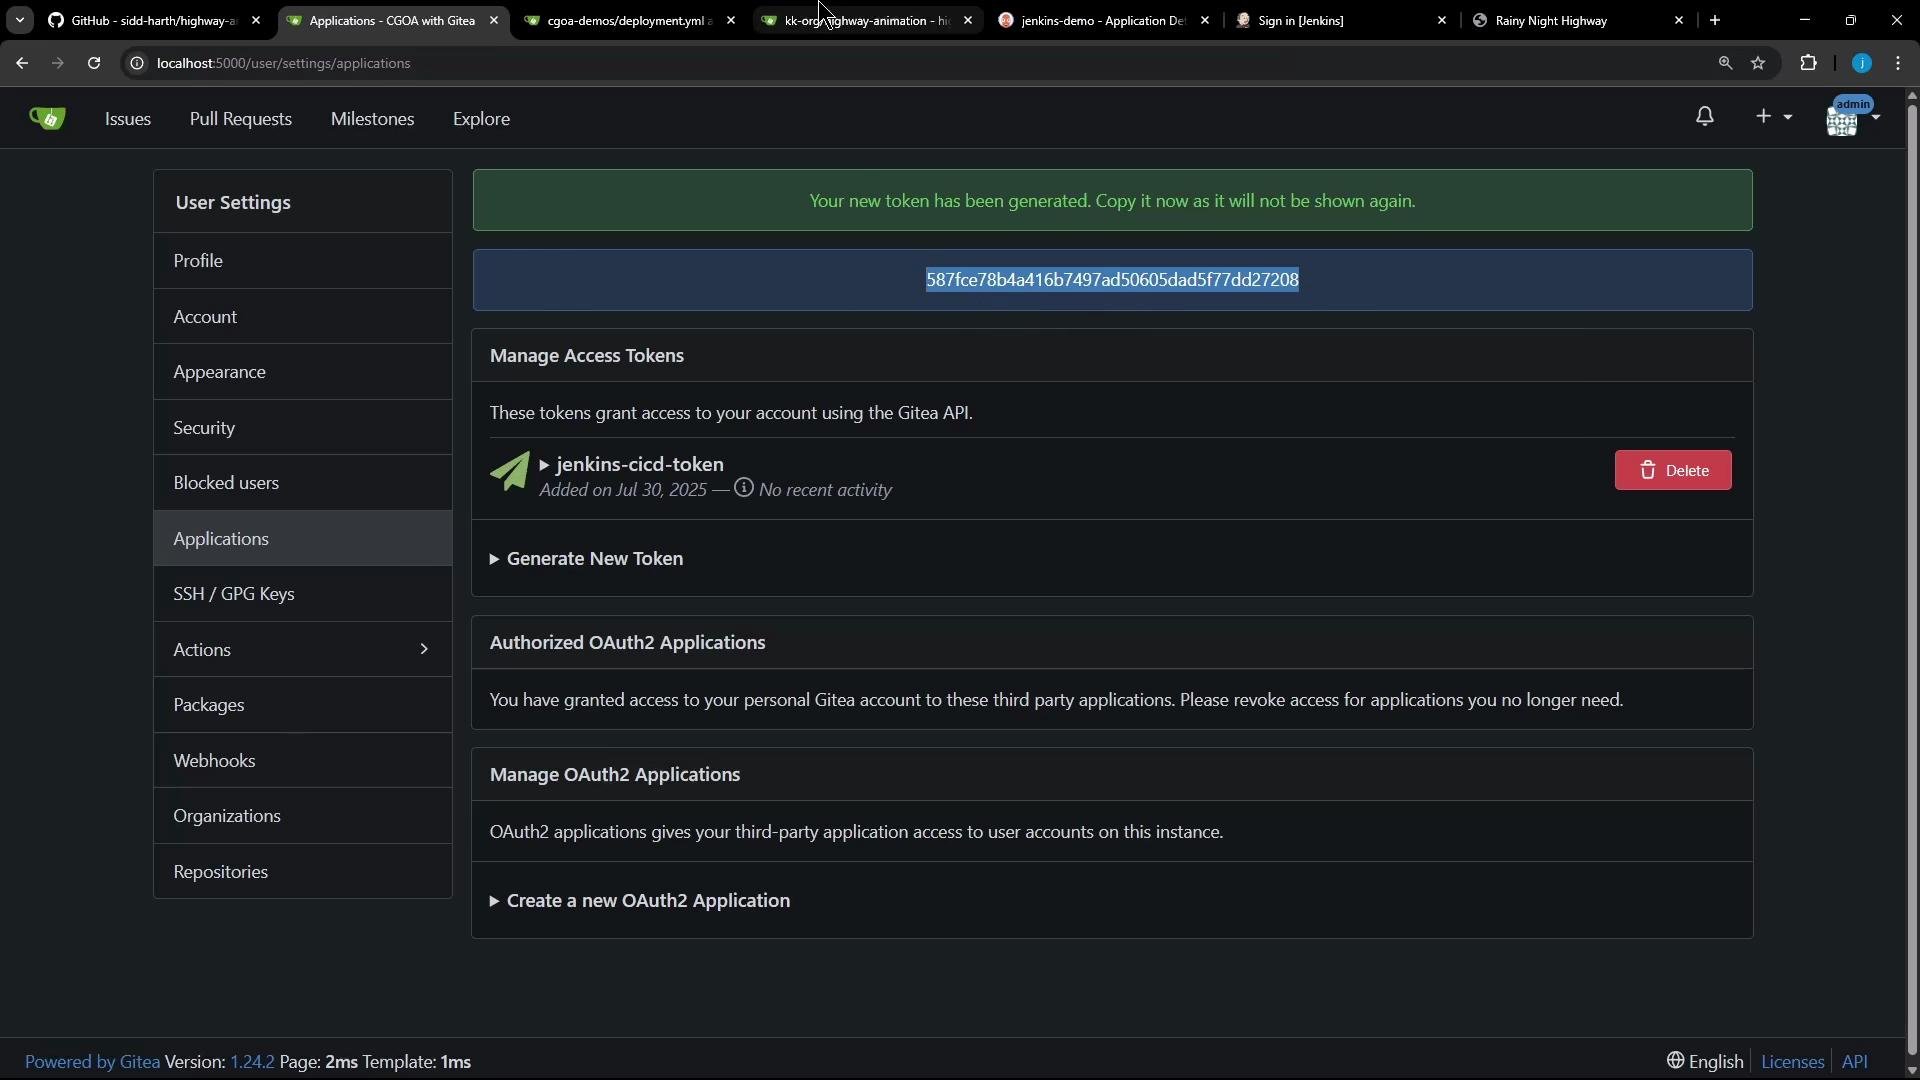The width and height of the screenshot is (1920, 1080).
Task: Open the tab search dropdown
Action: click(19, 20)
